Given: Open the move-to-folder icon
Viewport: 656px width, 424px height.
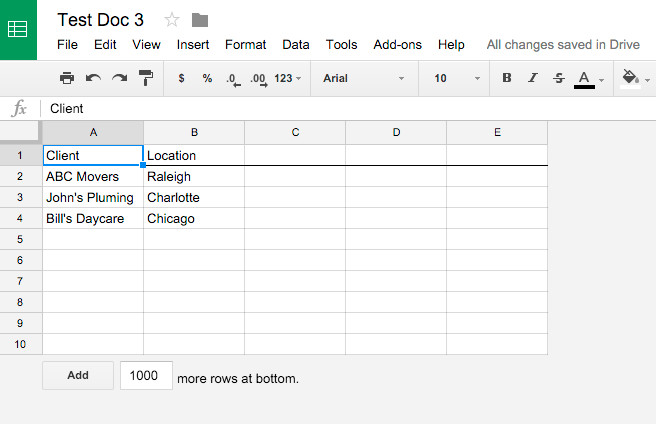Looking at the screenshot, I should [200, 20].
